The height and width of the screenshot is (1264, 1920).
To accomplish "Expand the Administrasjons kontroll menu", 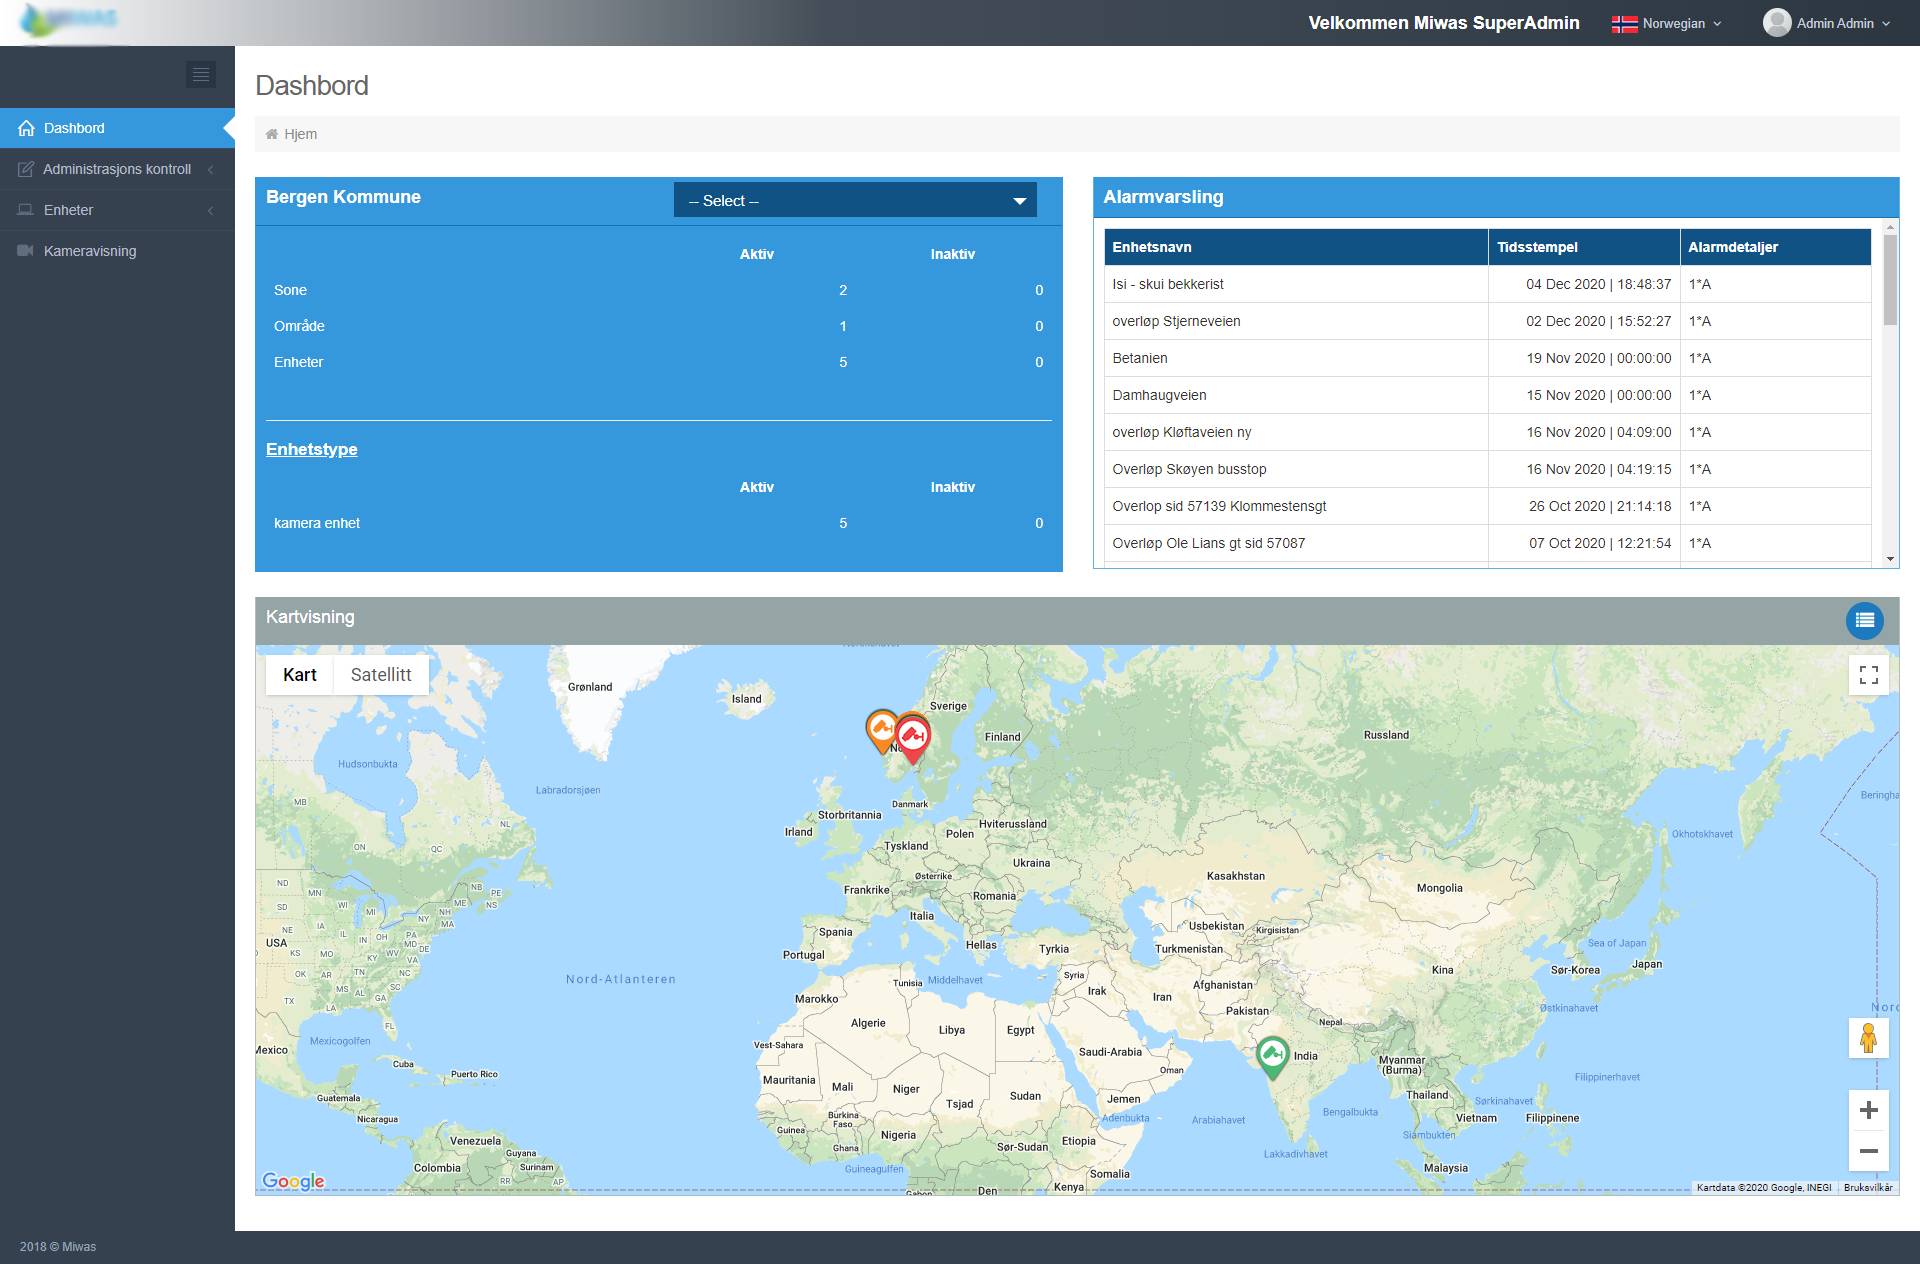I will tap(117, 169).
